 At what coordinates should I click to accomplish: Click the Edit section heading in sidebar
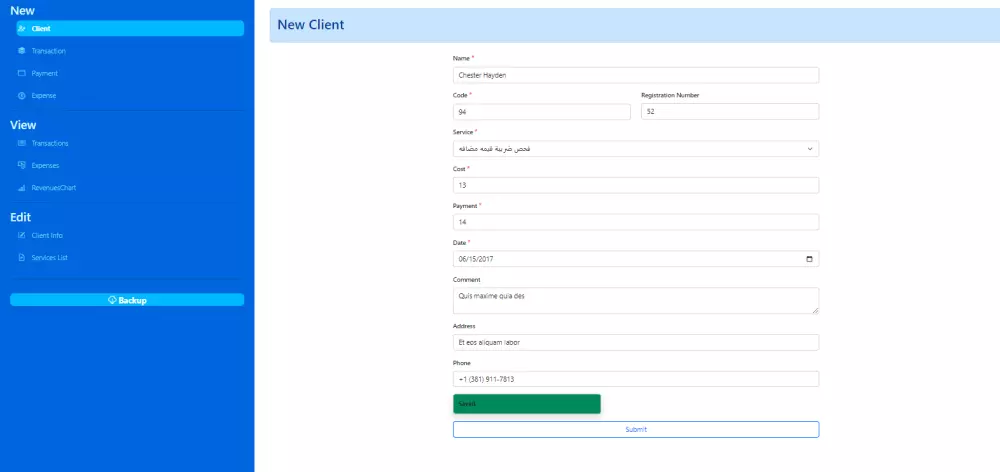pos(20,218)
